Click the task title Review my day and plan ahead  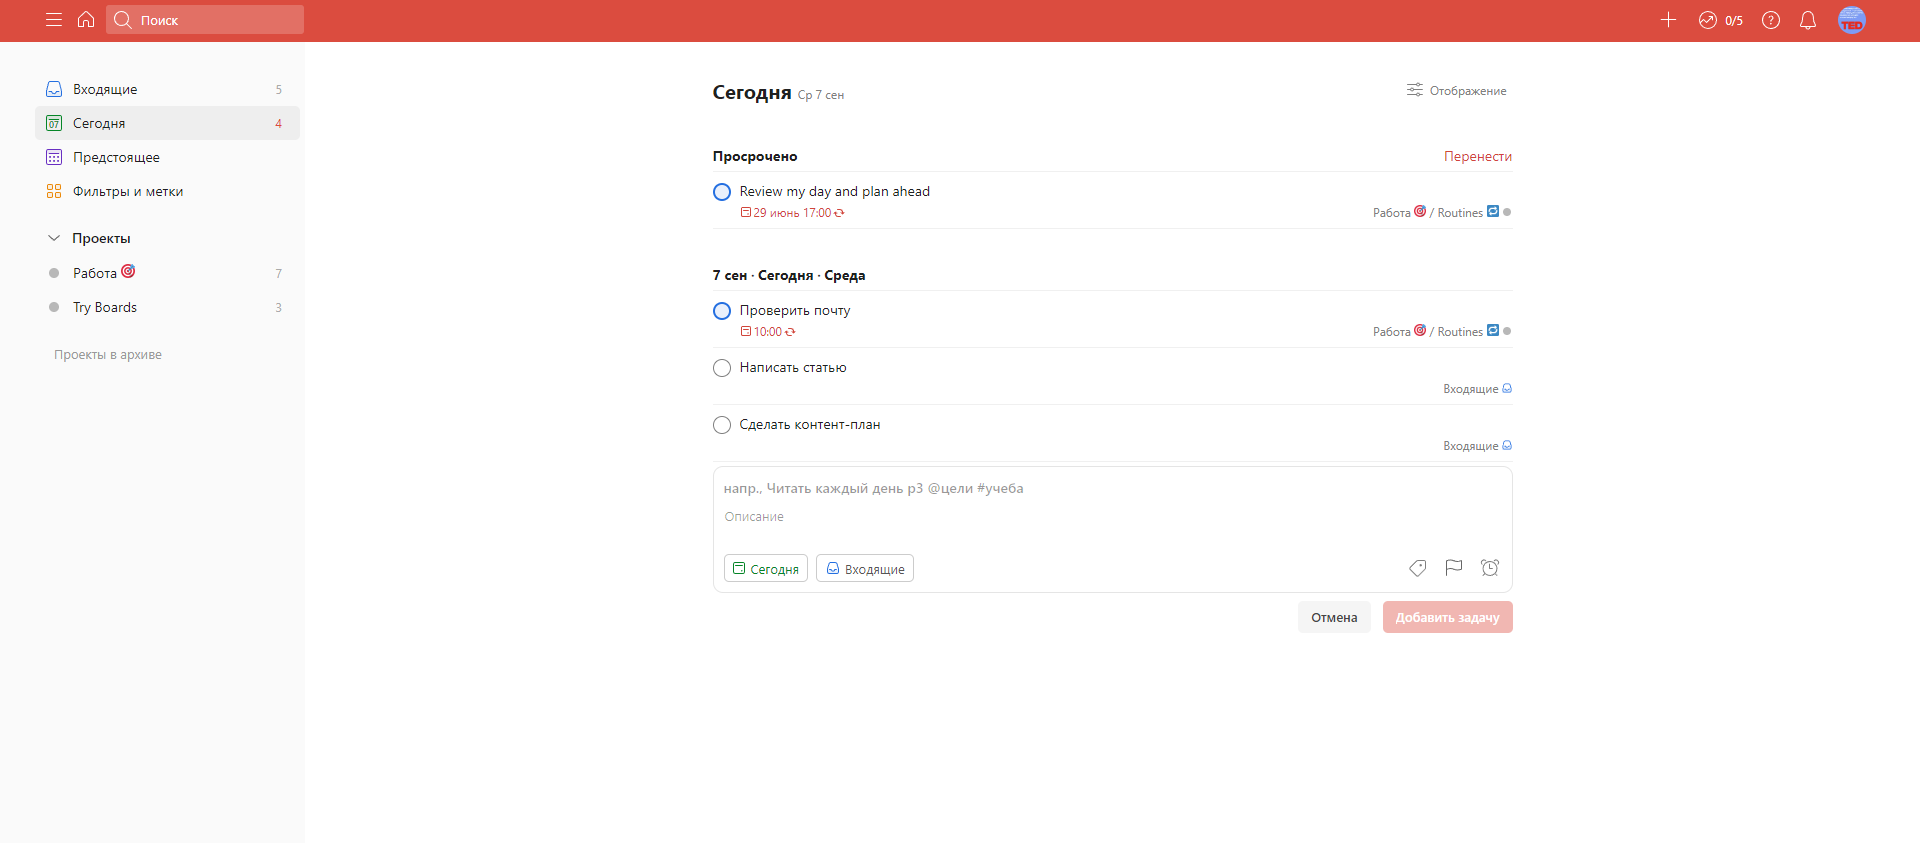coord(835,192)
